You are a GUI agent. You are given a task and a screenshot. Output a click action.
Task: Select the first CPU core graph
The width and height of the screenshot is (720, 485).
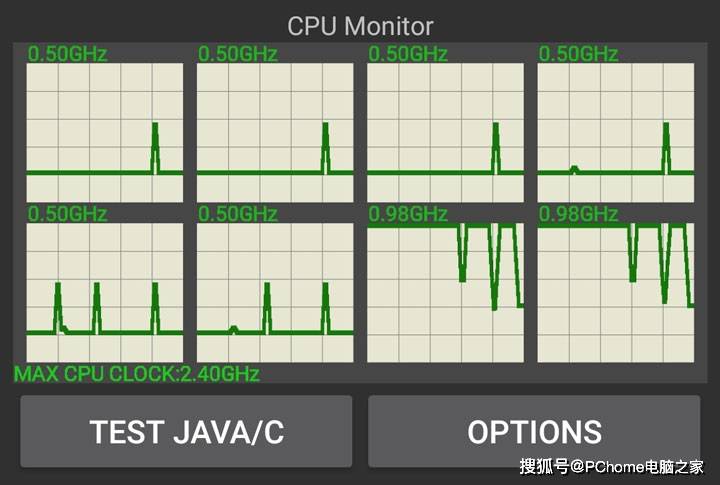tap(105, 133)
